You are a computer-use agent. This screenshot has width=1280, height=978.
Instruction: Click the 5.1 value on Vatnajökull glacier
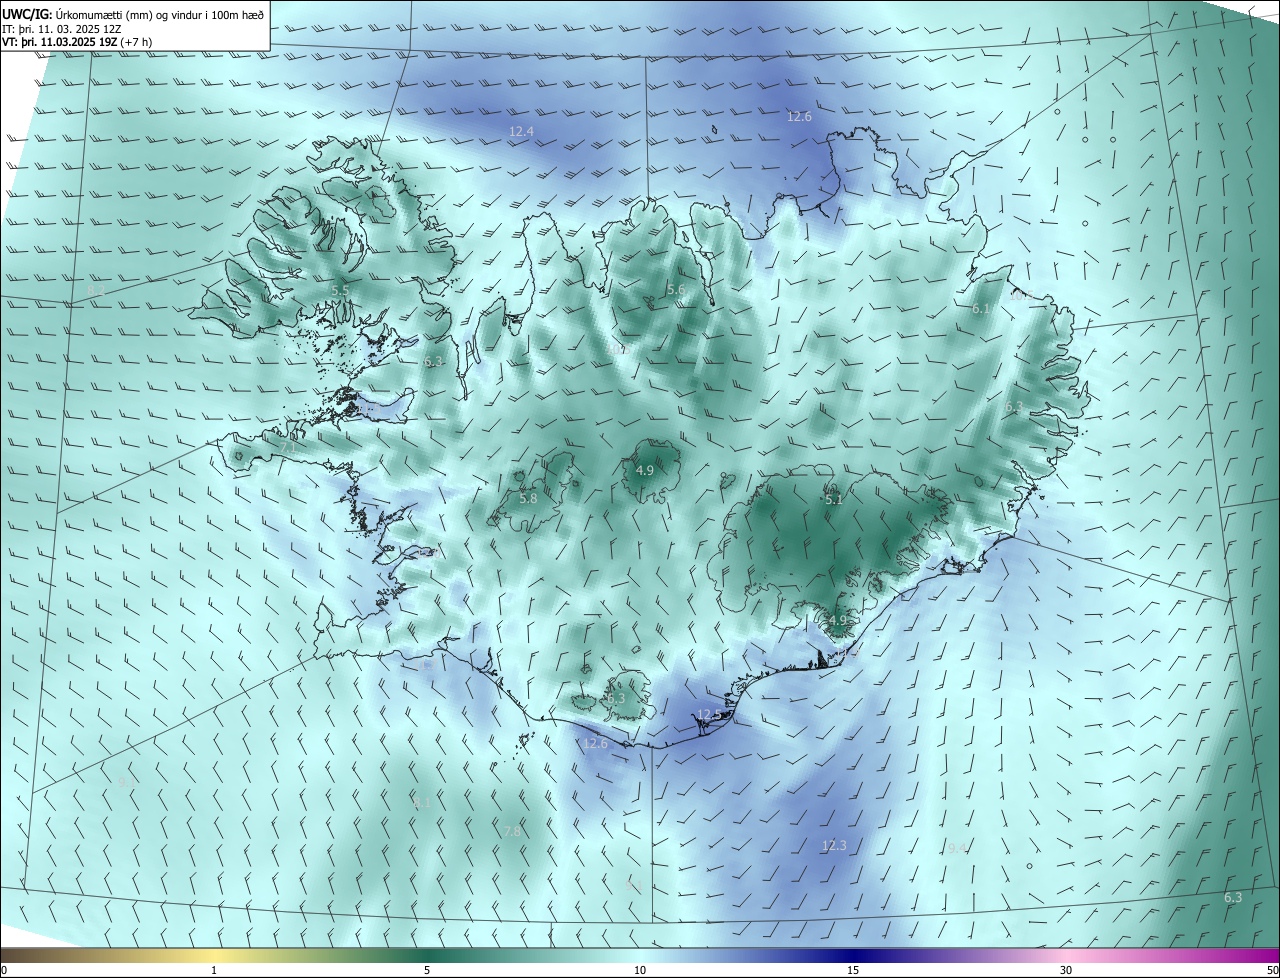click(x=834, y=498)
